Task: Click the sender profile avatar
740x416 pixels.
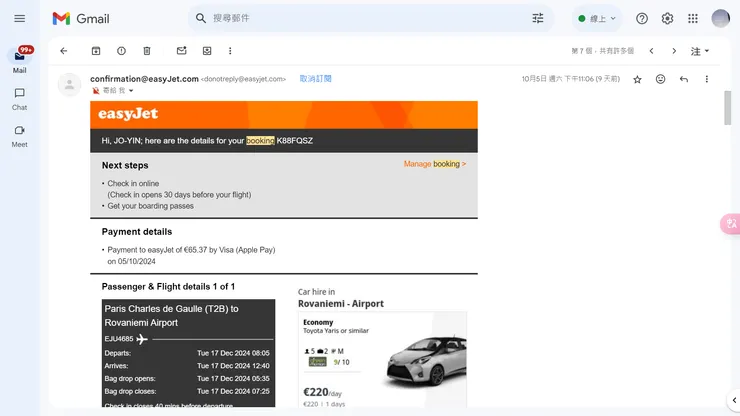Action: [69, 85]
